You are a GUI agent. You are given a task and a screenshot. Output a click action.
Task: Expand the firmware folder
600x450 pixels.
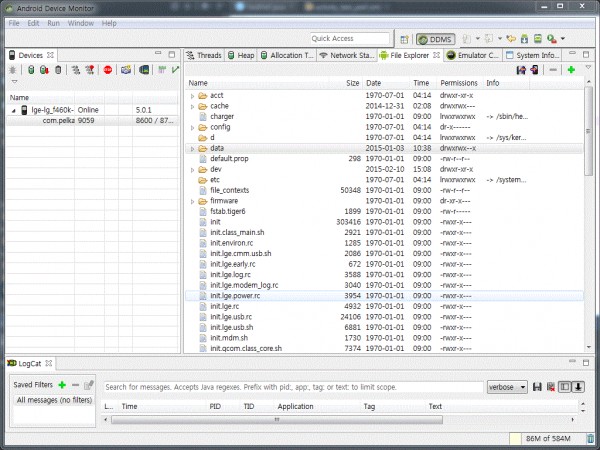tap(192, 201)
